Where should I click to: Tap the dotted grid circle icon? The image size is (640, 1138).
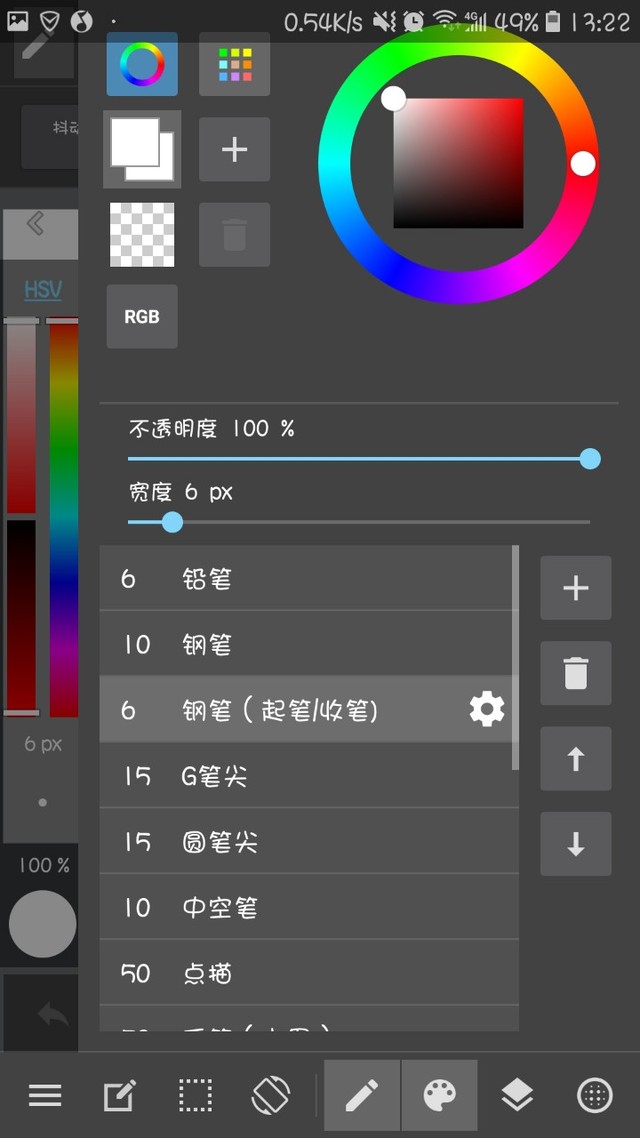pos(595,1096)
